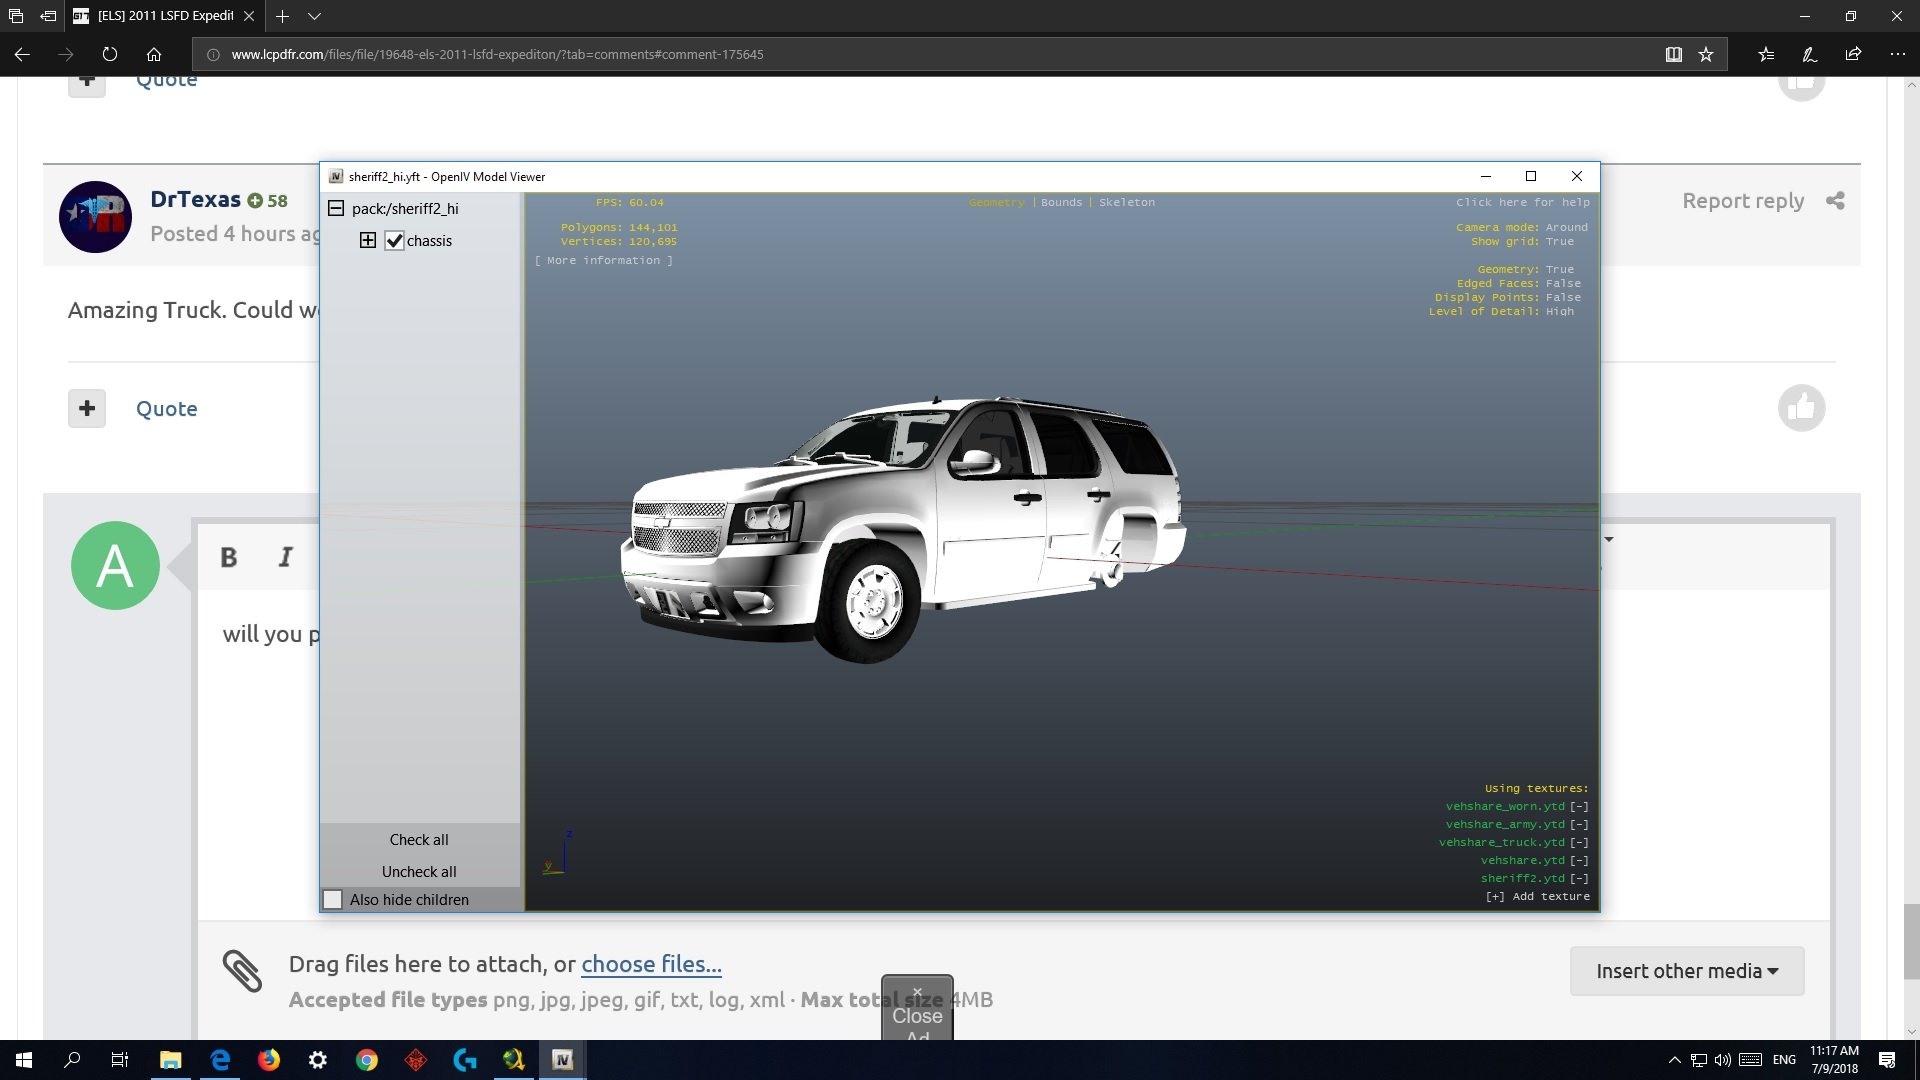Open Insert other media dropdown
This screenshot has width=1920, height=1080.
1686,971
